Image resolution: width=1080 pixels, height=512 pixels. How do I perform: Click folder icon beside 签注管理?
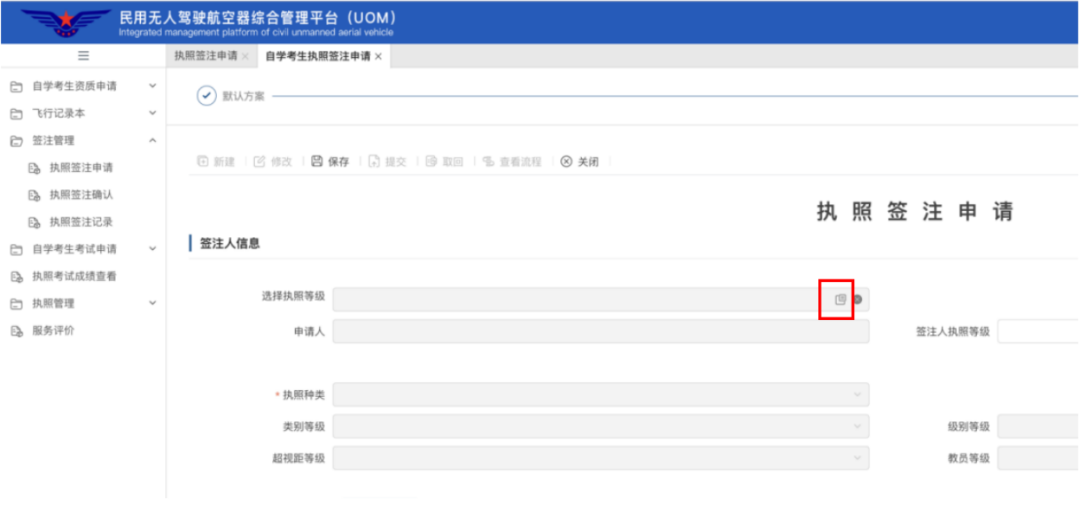[x=16, y=141]
